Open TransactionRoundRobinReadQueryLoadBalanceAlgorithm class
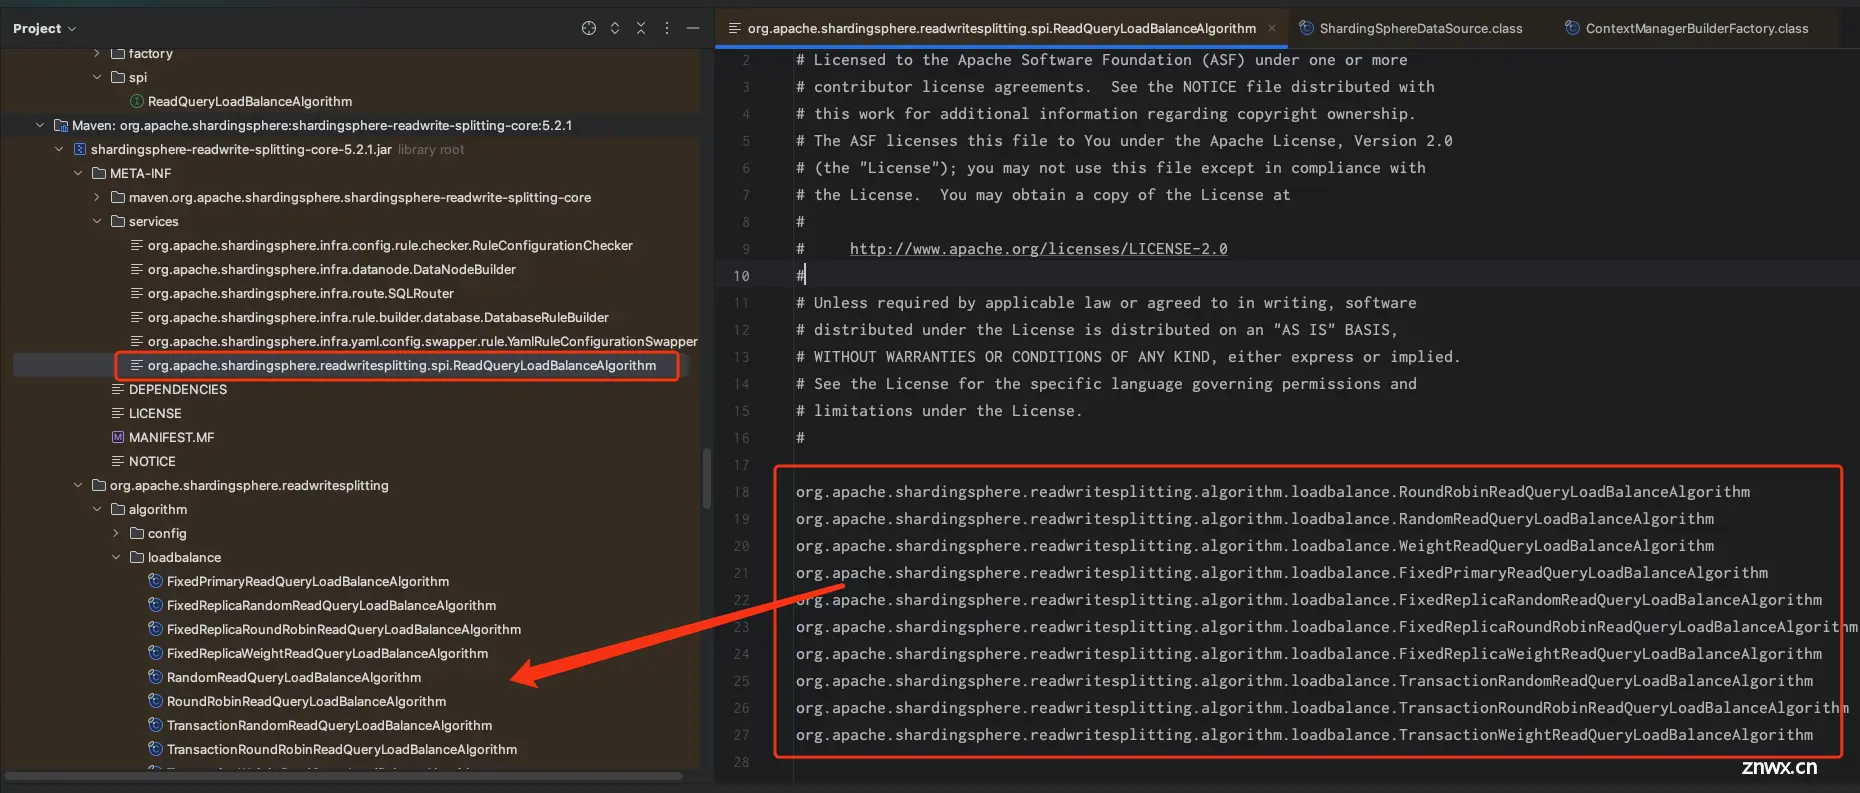The height and width of the screenshot is (793, 1860). 342,749
